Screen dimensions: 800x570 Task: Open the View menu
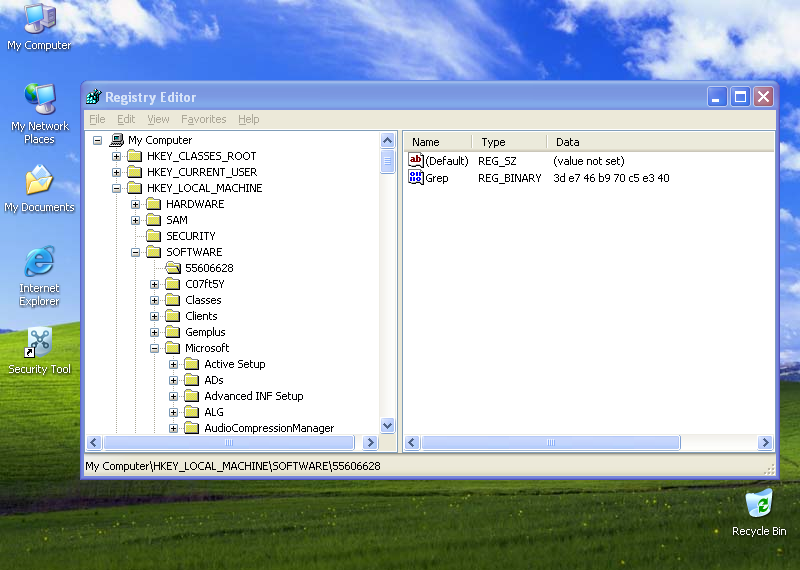point(158,119)
